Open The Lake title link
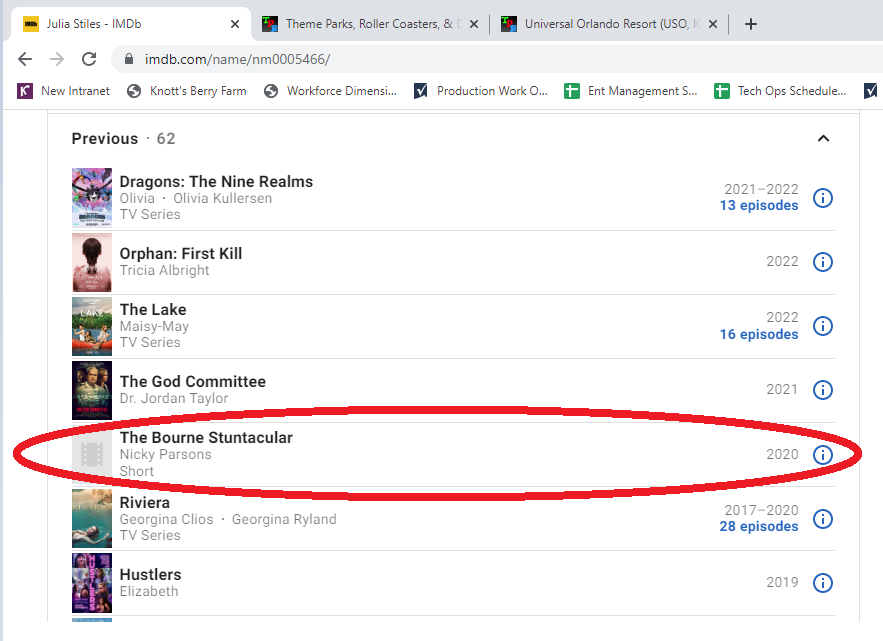 [x=153, y=309]
